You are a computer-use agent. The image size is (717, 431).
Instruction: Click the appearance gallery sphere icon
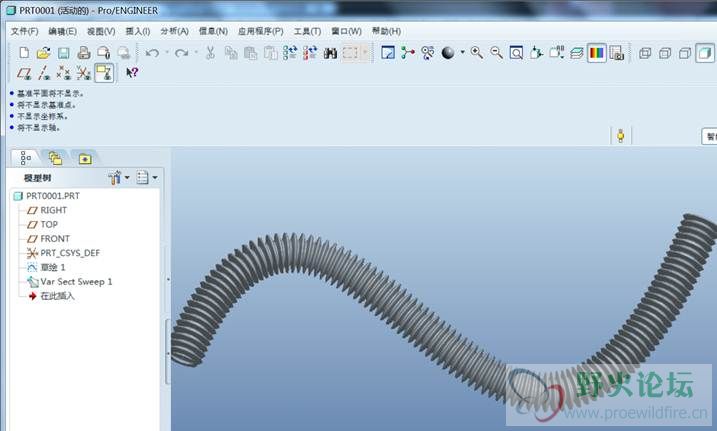click(448, 53)
